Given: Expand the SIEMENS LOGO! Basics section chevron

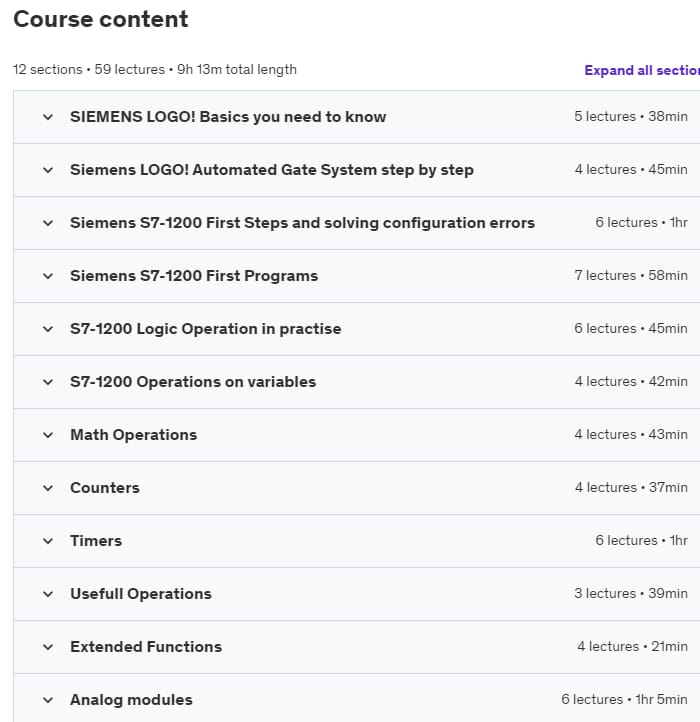Looking at the screenshot, I should [x=47, y=117].
